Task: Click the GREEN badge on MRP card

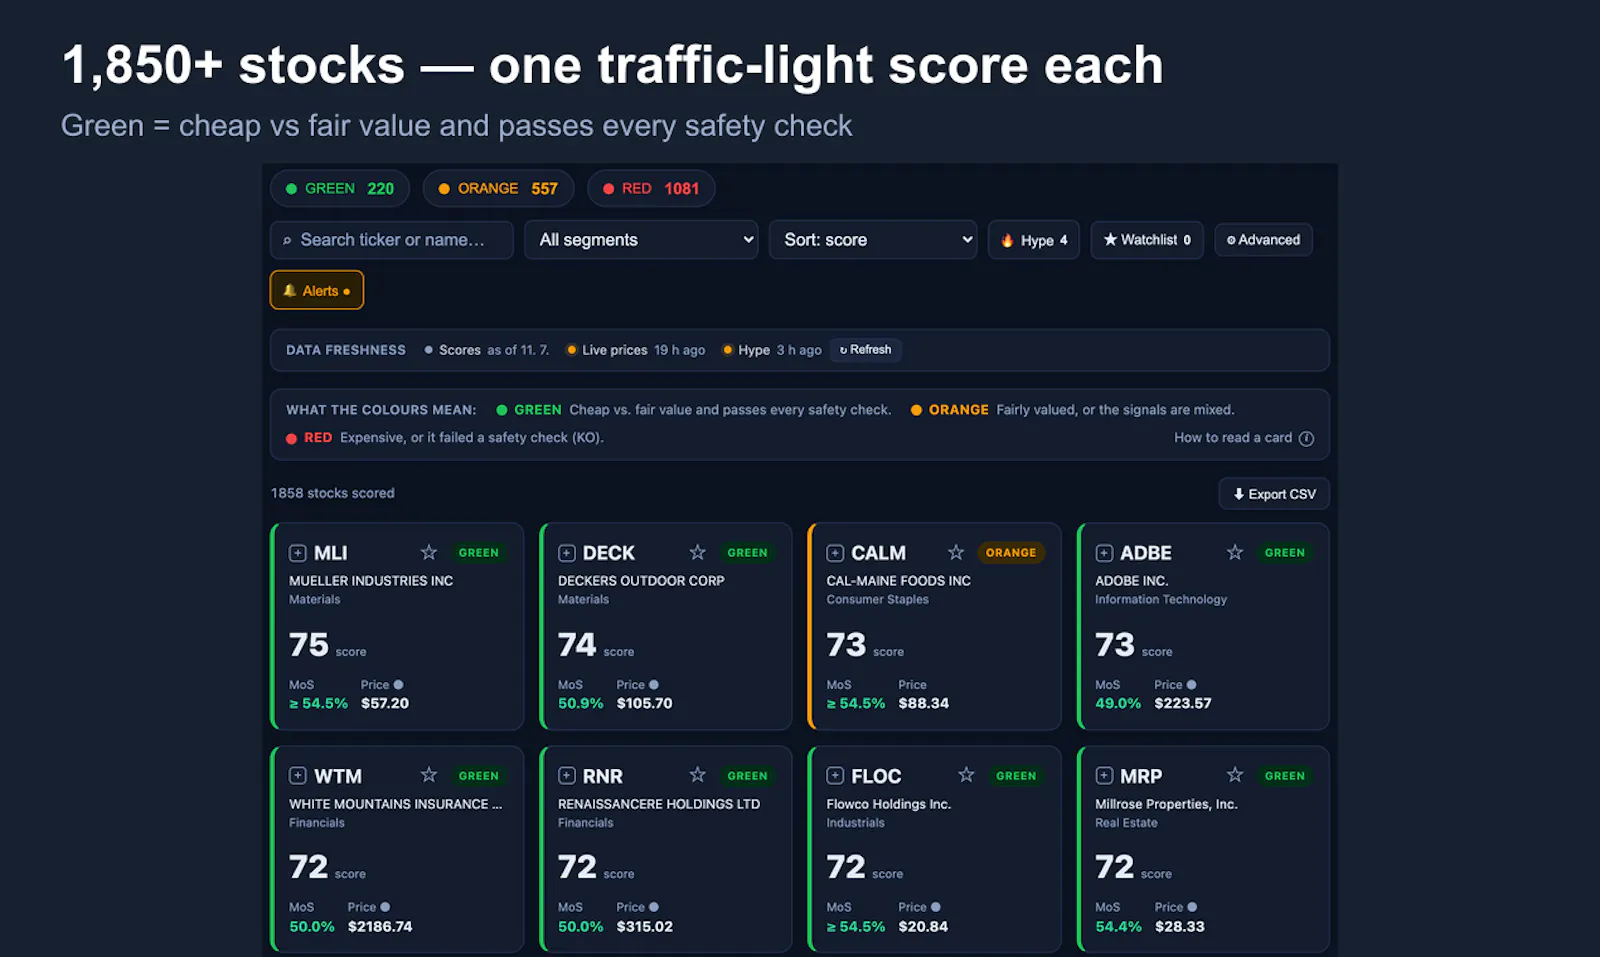Action: [x=1285, y=776]
